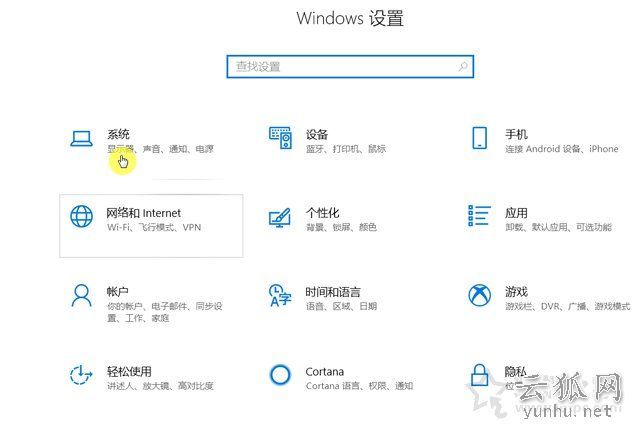Click the Windows 设置 title
640x425 pixels.
pos(350,18)
